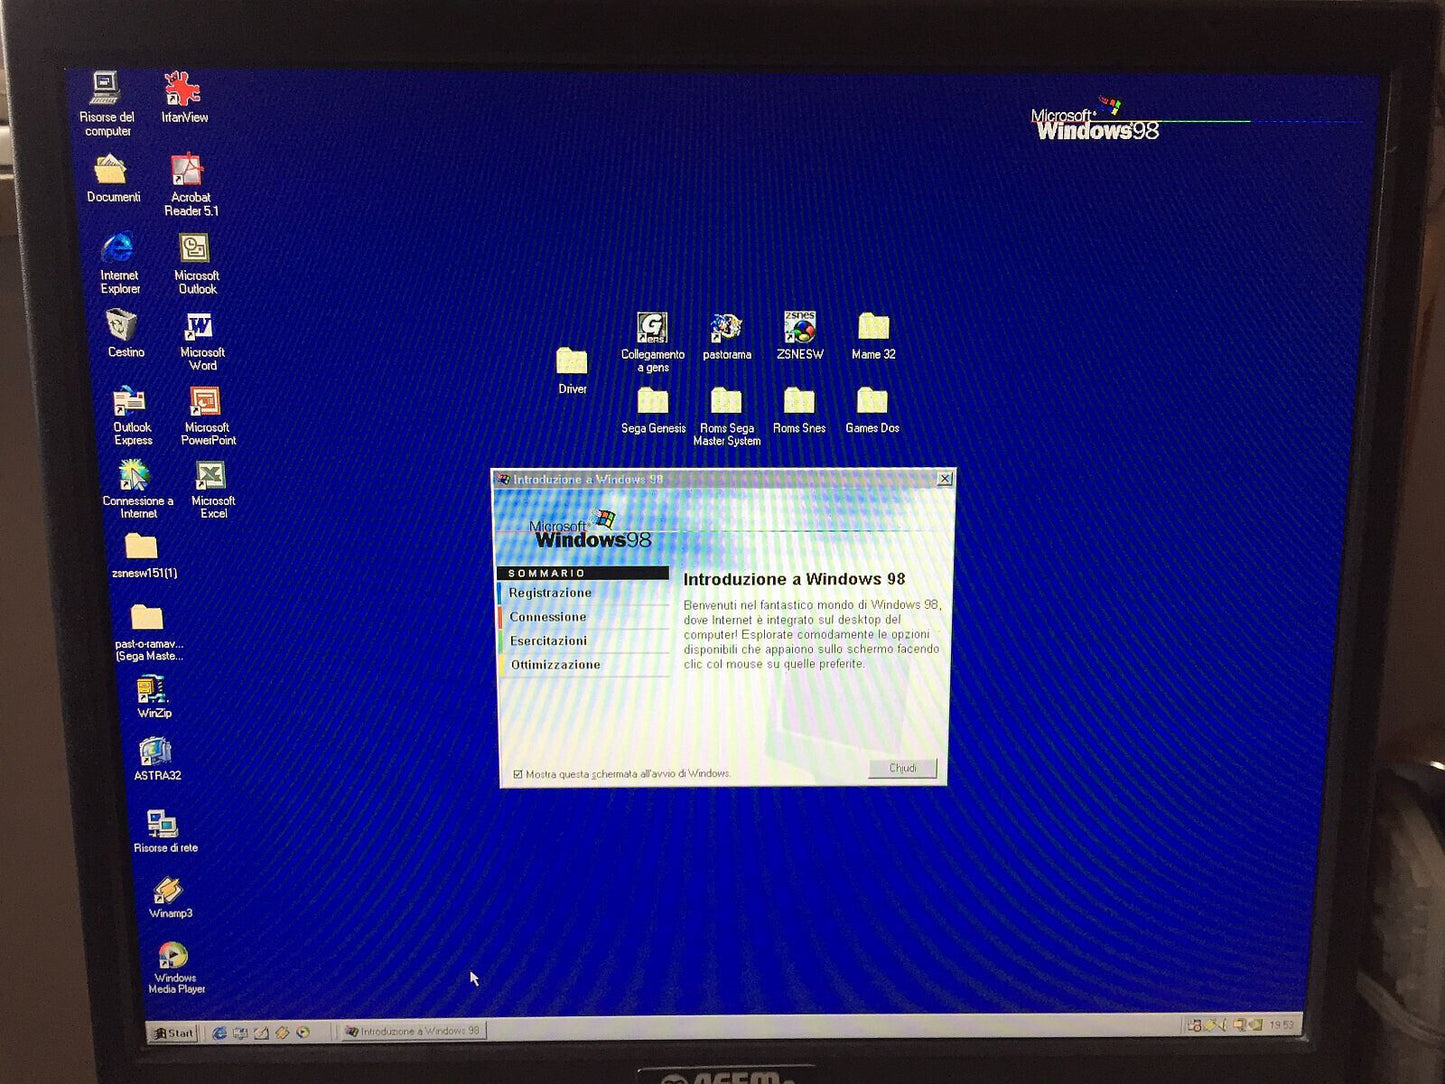The height and width of the screenshot is (1084, 1445).
Task: Open Outlook Express email client
Action: click(131, 403)
